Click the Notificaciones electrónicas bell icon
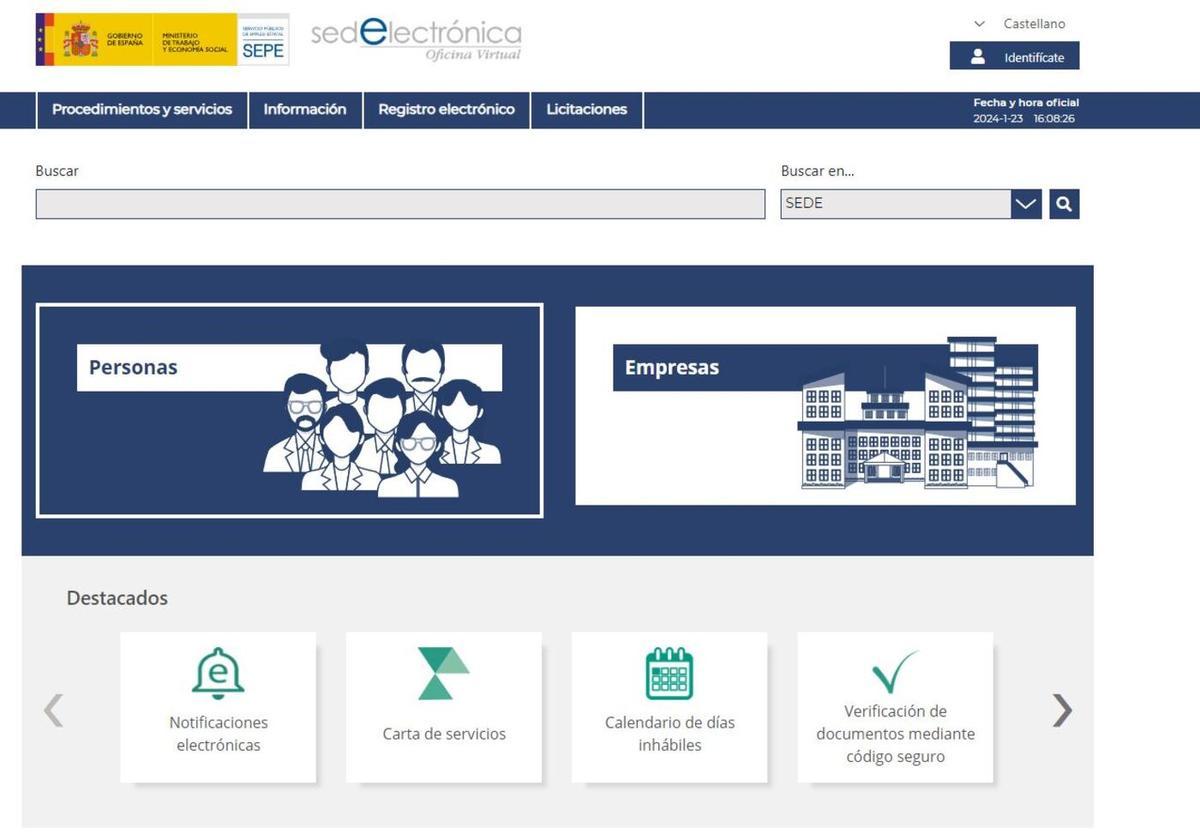 click(218, 673)
